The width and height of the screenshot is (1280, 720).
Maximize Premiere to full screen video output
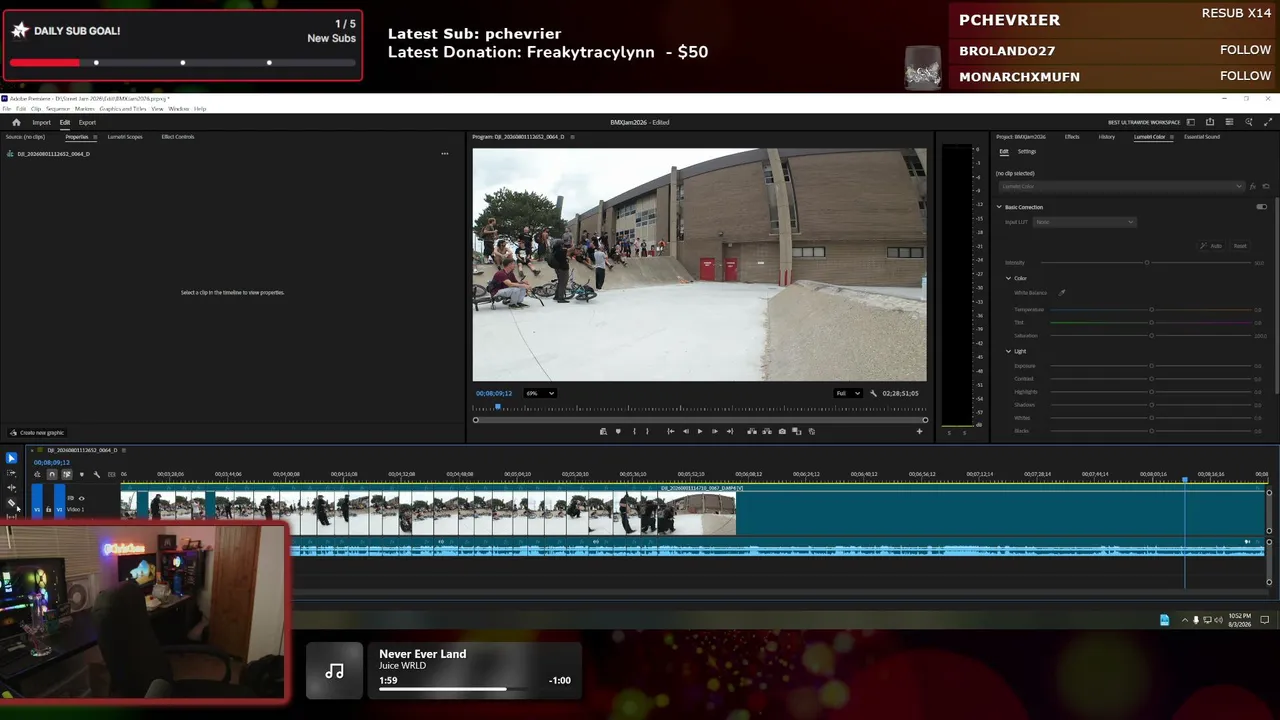1268,122
